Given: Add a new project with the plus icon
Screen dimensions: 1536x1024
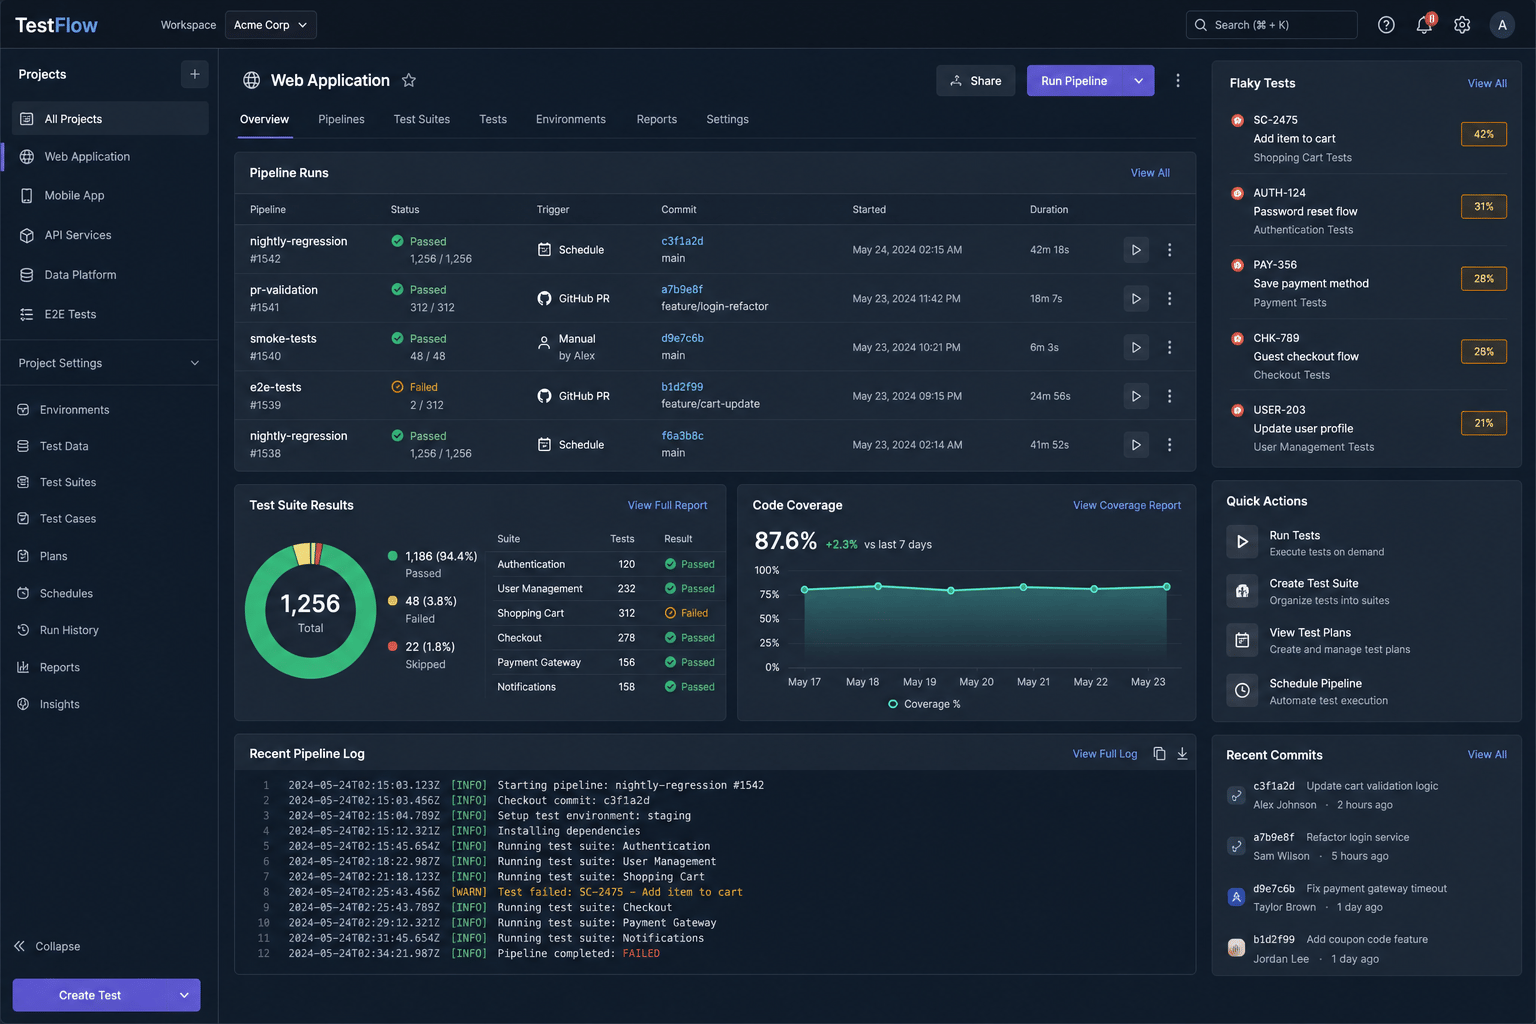Looking at the screenshot, I should coord(195,74).
